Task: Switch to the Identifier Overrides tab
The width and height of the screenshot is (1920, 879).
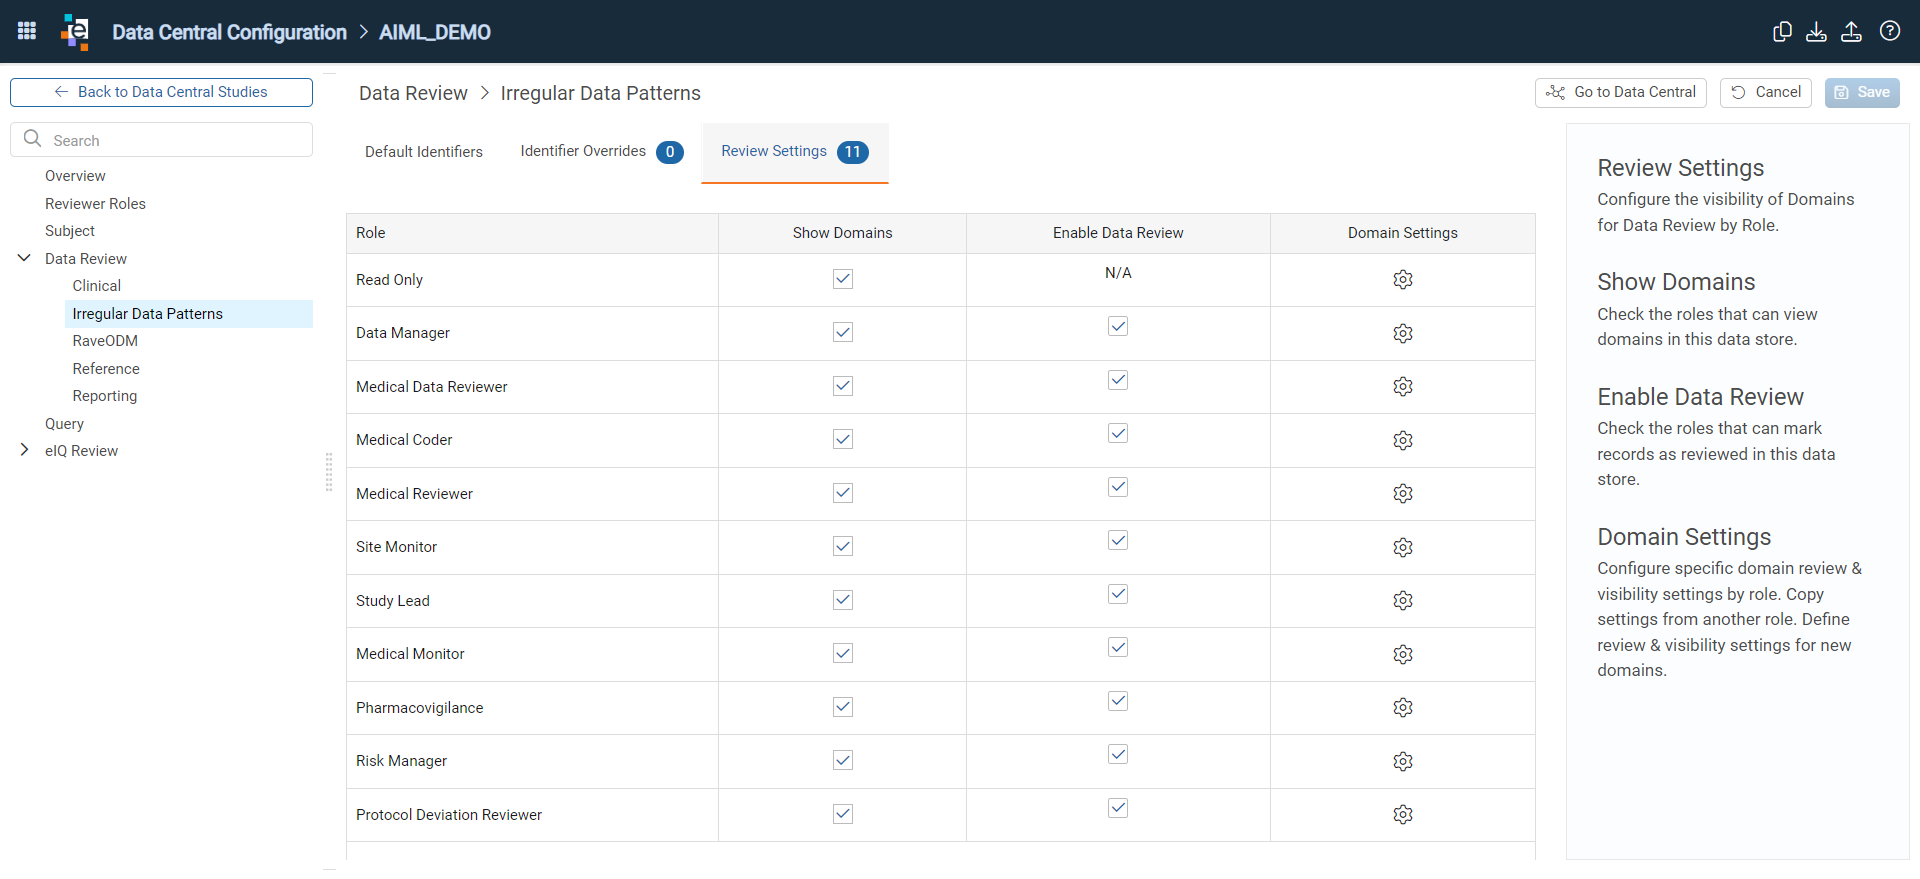Action: [x=601, y=152]
